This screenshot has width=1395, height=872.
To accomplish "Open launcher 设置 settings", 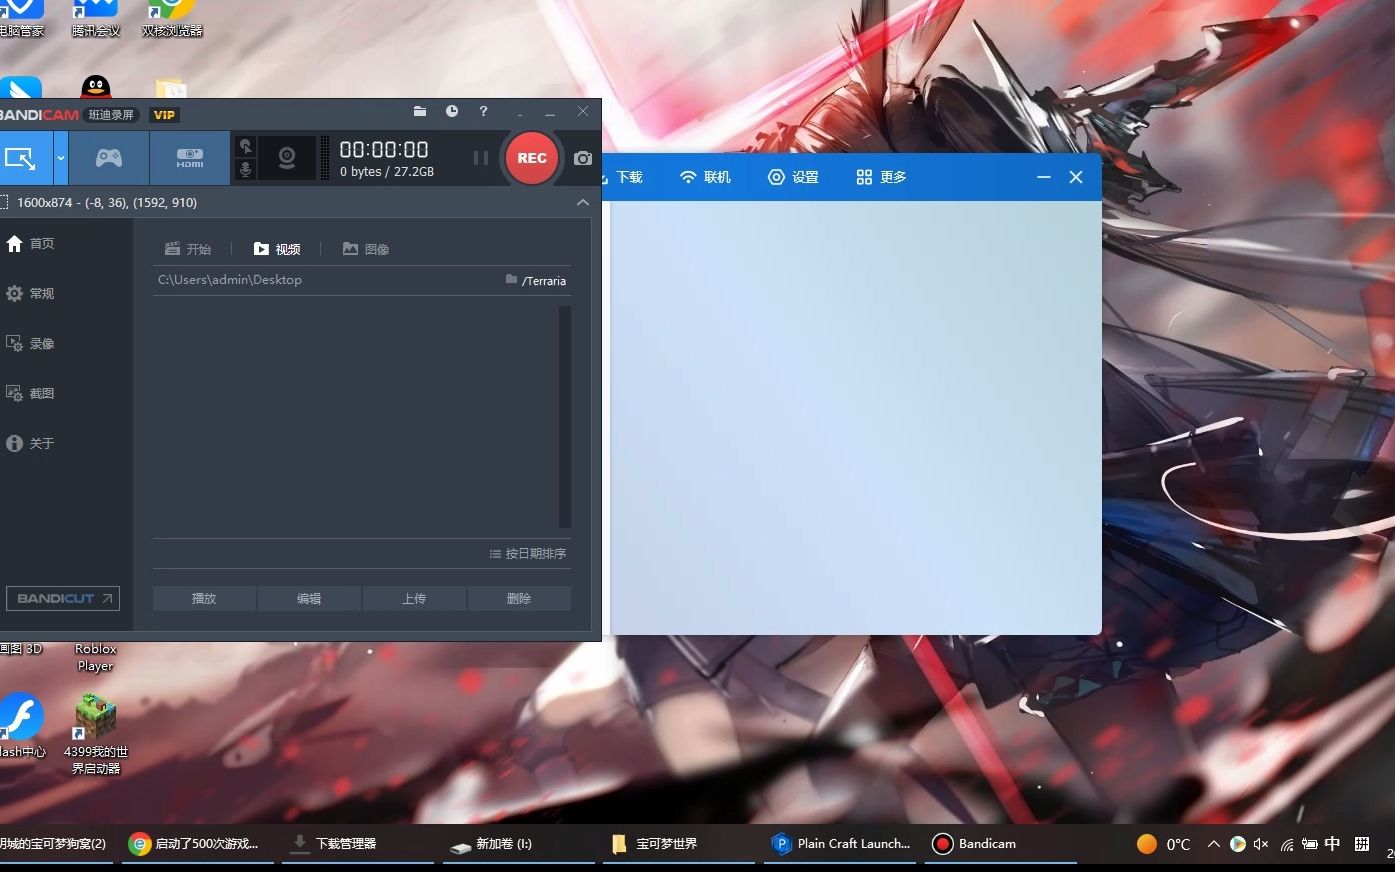I will pyautogui.click(x=793, y=177).
